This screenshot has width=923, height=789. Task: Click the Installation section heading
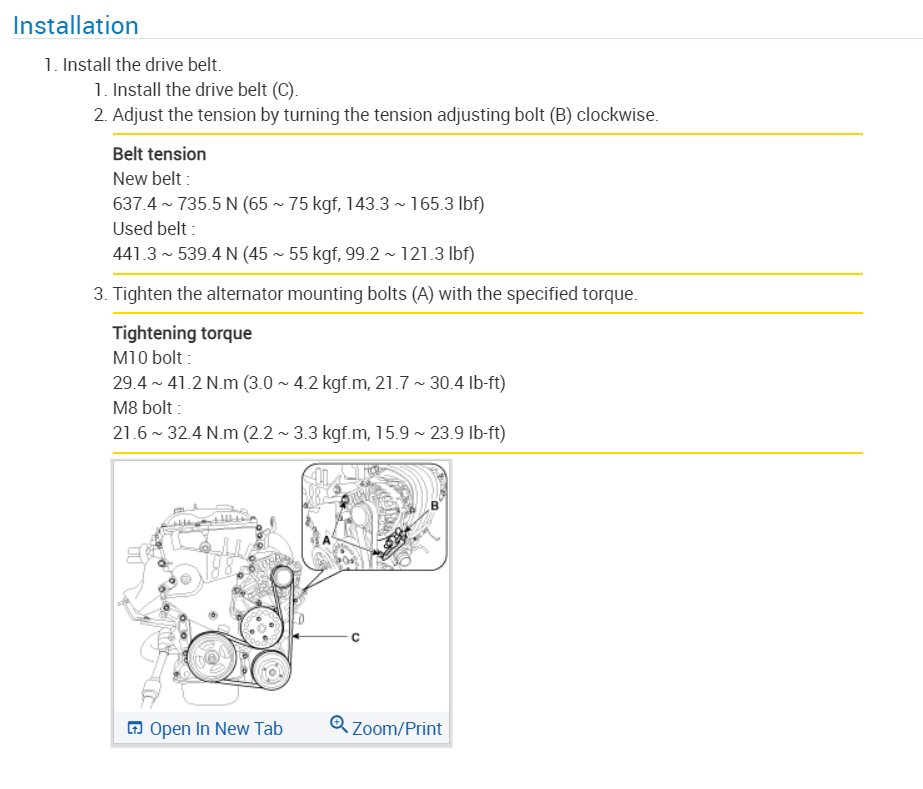tap(76, 25)
